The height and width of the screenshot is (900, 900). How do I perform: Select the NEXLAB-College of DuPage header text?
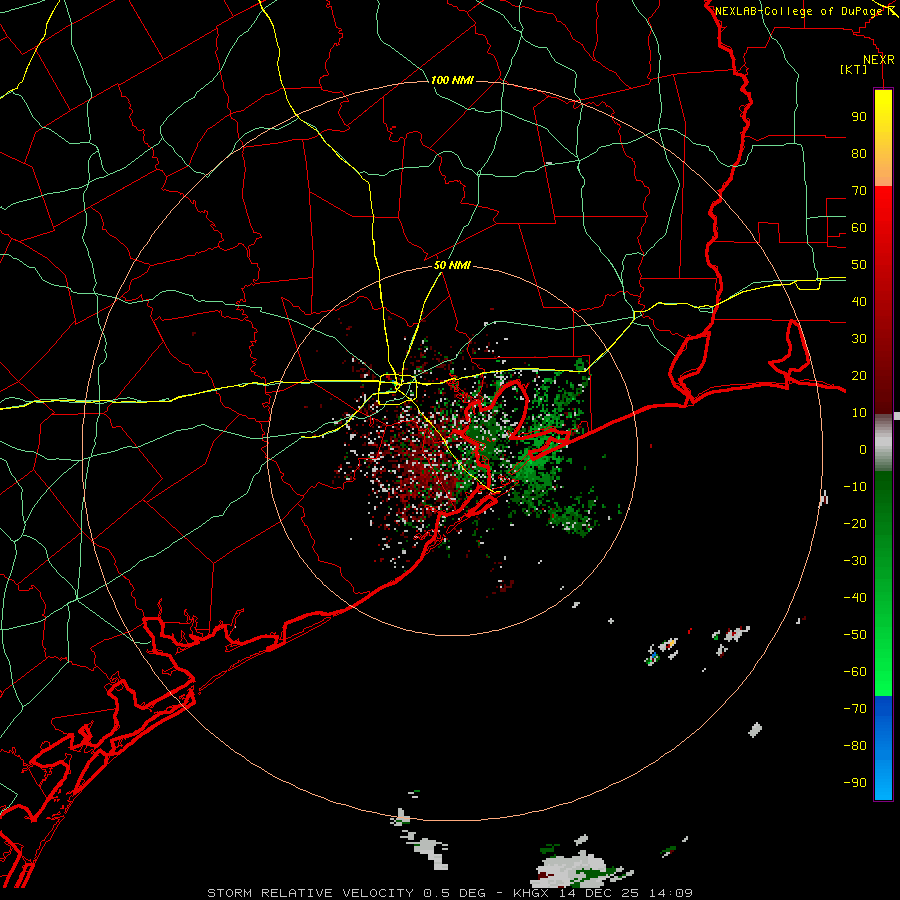(x=799, y=11)
